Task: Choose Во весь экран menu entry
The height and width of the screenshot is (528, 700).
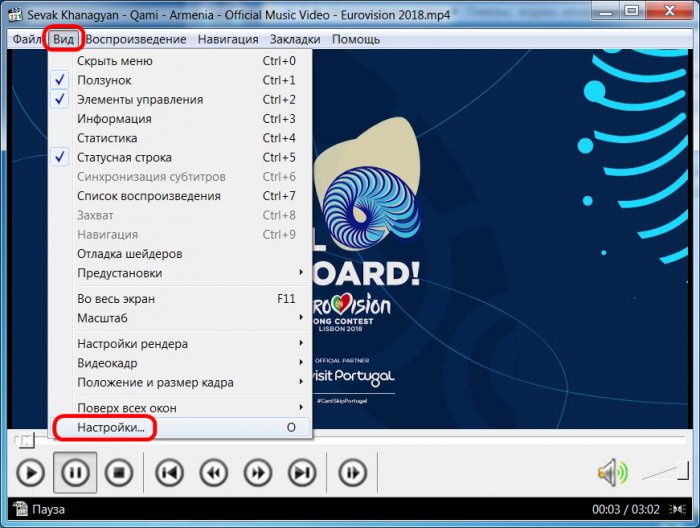Action: pyautogui.click(x=116, y=299)
